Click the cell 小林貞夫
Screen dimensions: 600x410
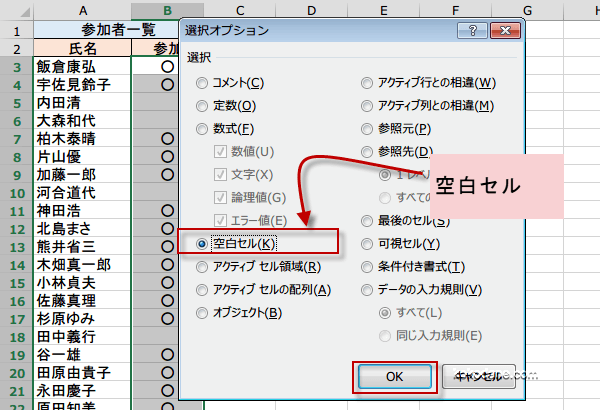pos(82,283)
